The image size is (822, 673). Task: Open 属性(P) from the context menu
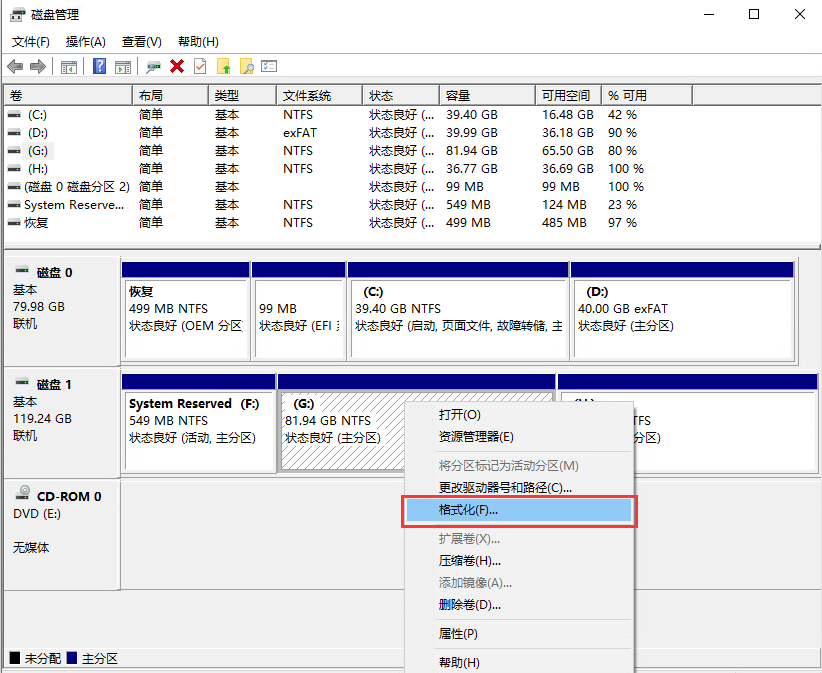[518, 634]
